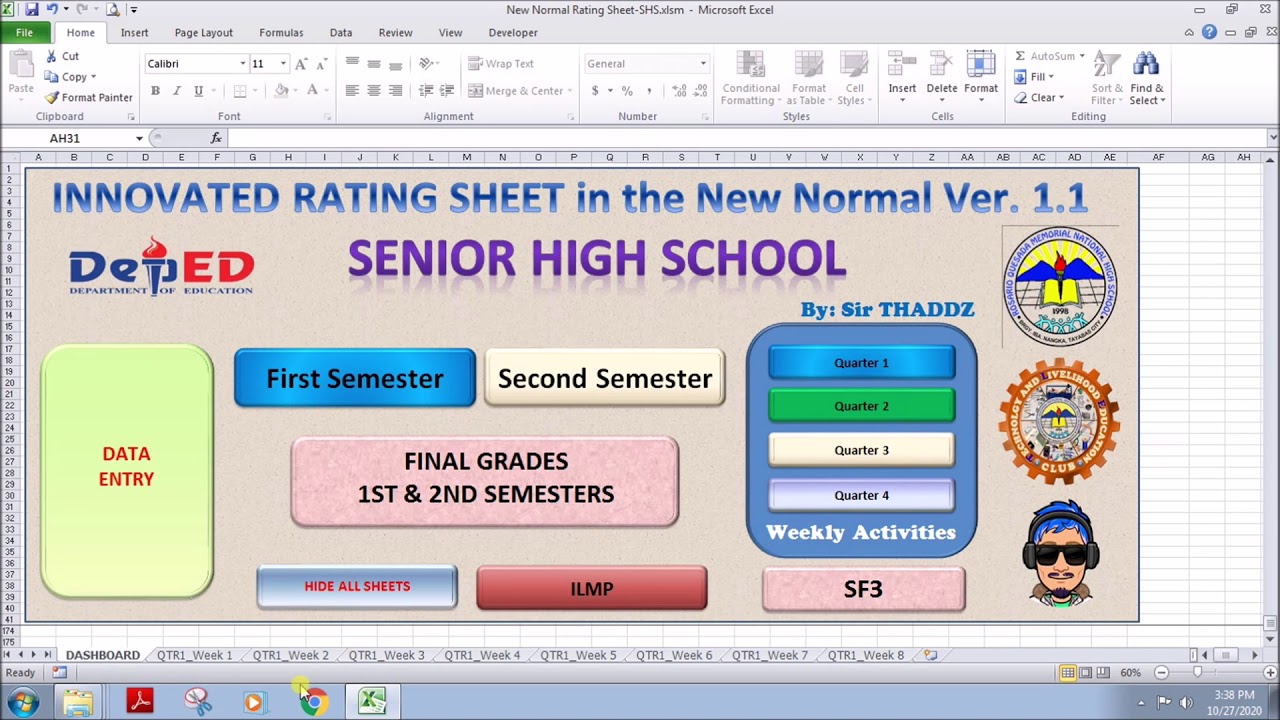Click the Windows Start button
Screen dimensions: 1280x720
point(23,702)
